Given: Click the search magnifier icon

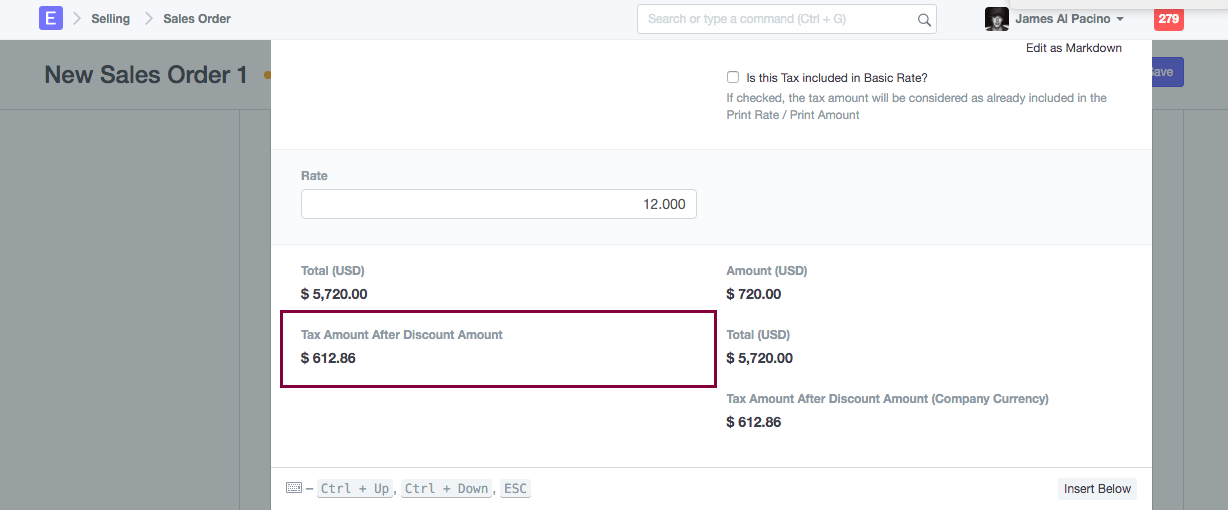Looking at the screenshot, I should [x=924, y=19].
